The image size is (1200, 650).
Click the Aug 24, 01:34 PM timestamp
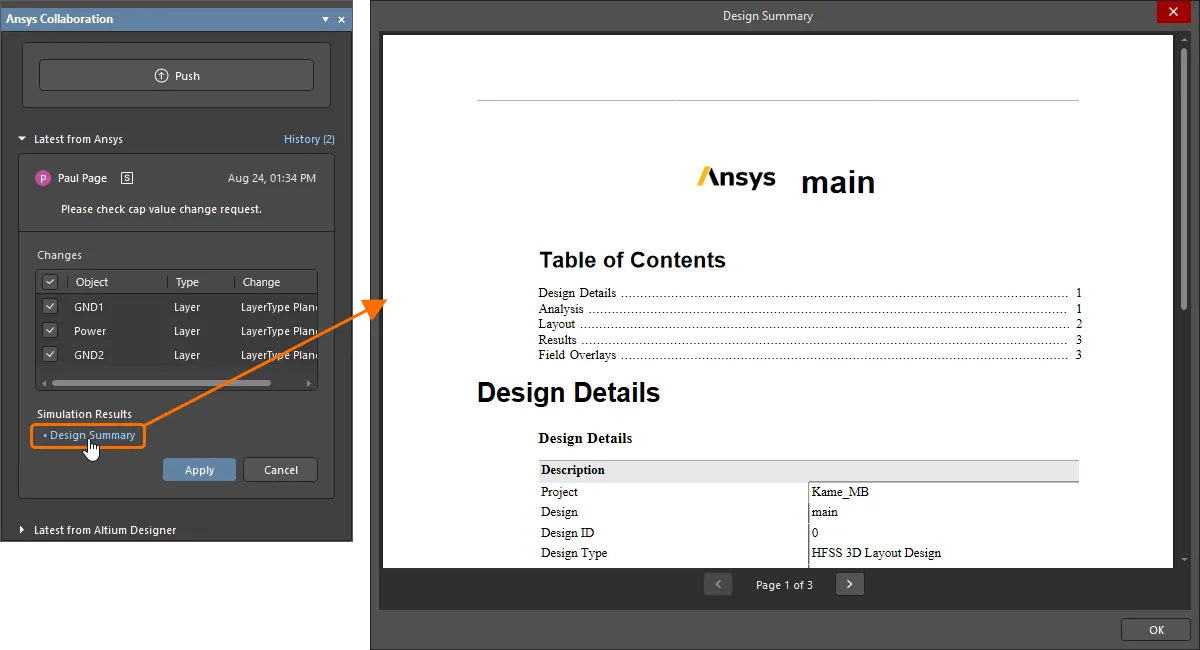pos(272,178)
